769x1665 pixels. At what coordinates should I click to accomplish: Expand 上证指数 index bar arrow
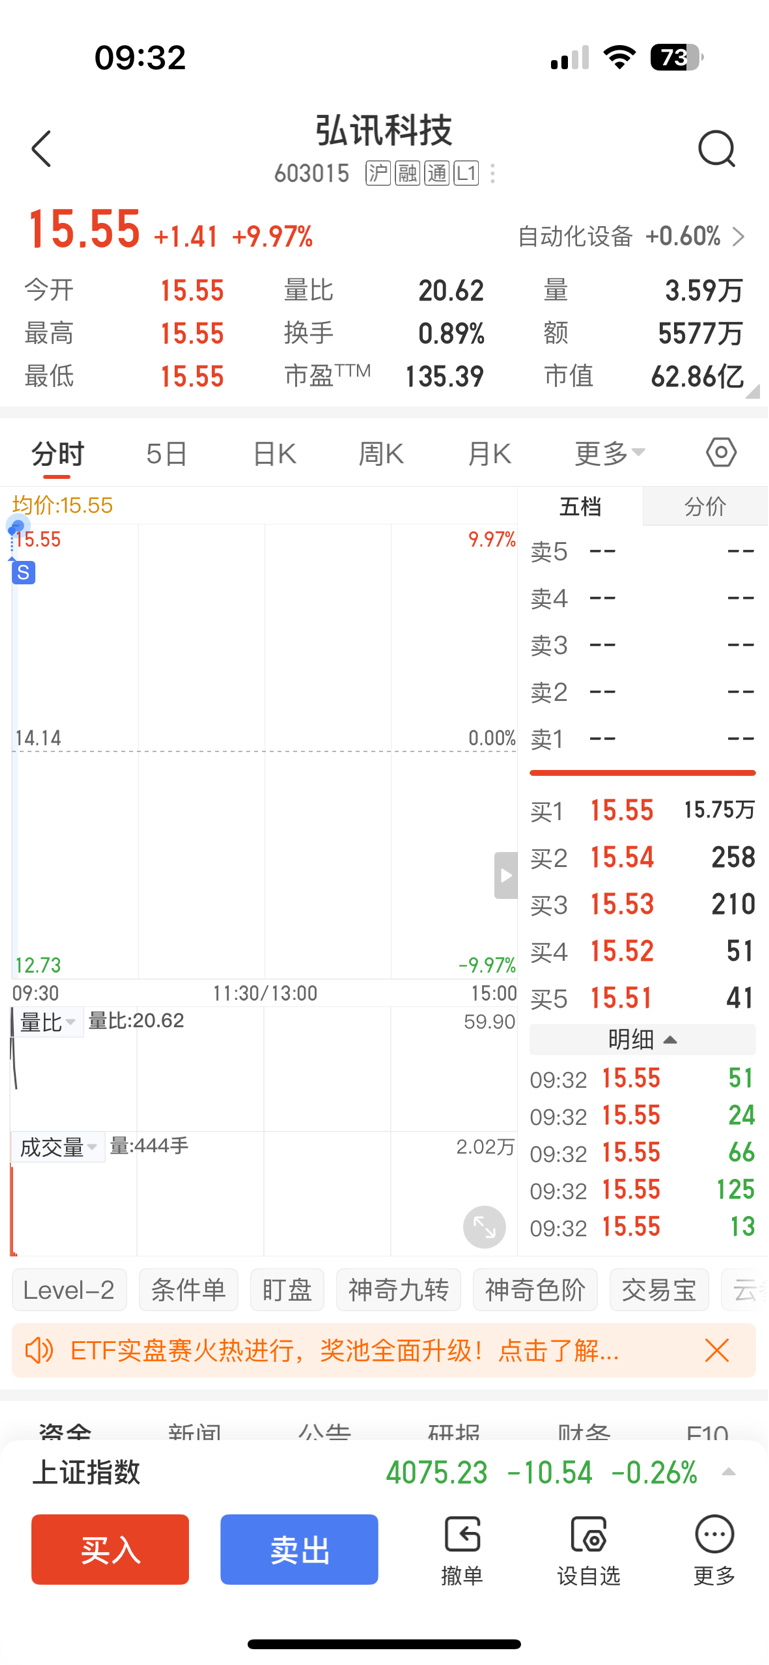[x=729, y=1472]
